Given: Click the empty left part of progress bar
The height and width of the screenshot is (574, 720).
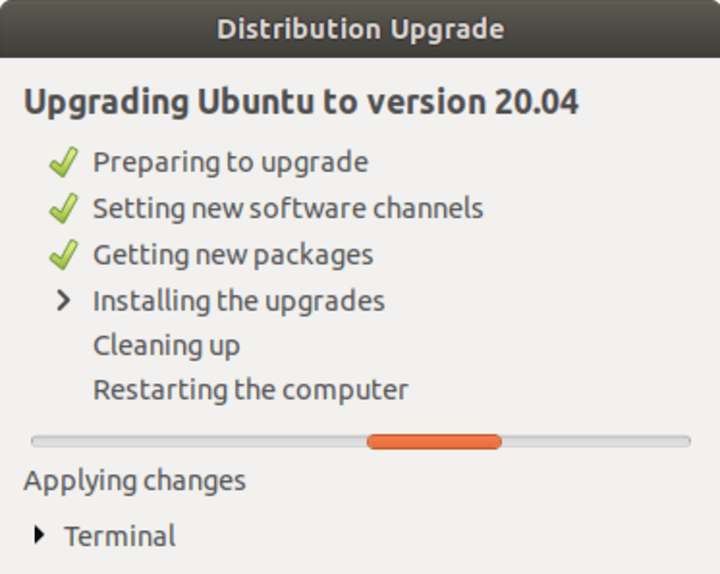Looking at the screenshot, I should coord(199,442).
